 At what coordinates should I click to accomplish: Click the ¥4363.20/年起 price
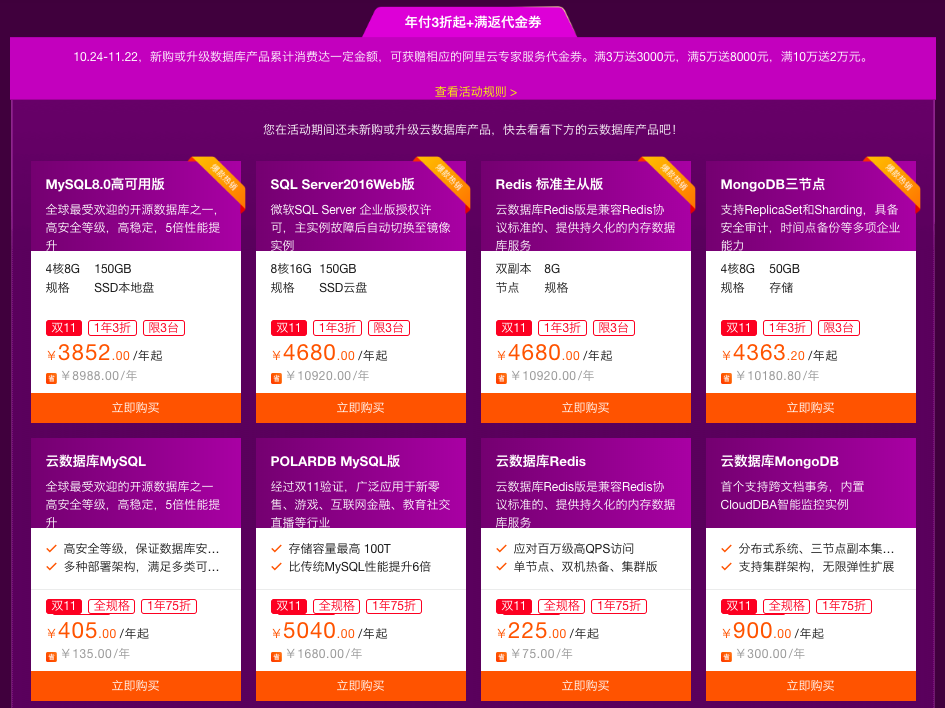point(779,353)
